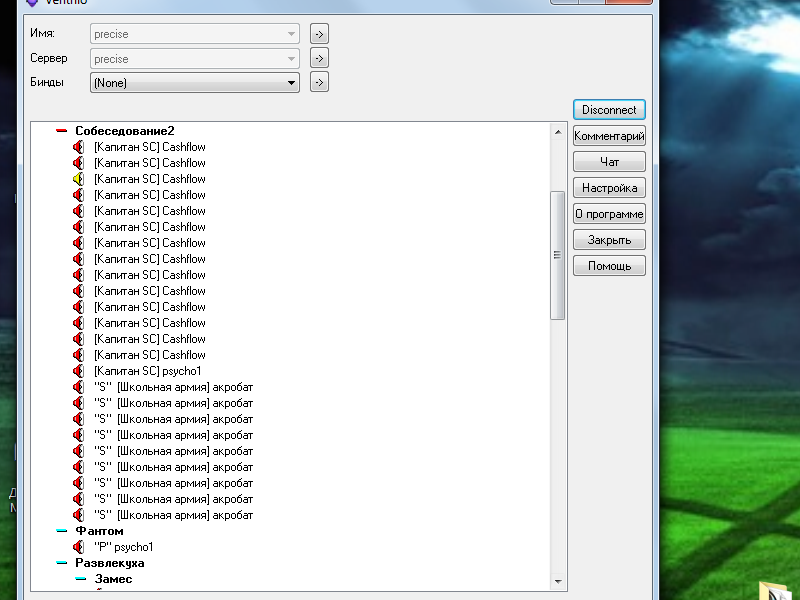Collapse the Замес subchannel minus icon

(81, 579)
